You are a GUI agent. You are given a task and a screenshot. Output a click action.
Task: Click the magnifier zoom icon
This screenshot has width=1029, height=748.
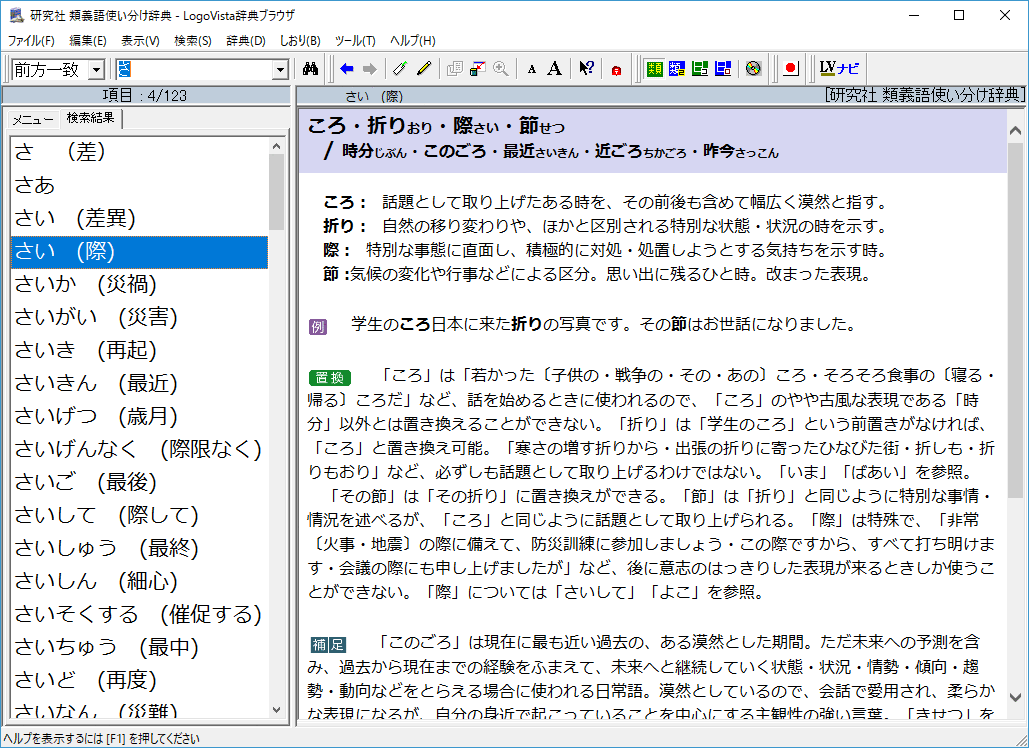tap(501, 68)
